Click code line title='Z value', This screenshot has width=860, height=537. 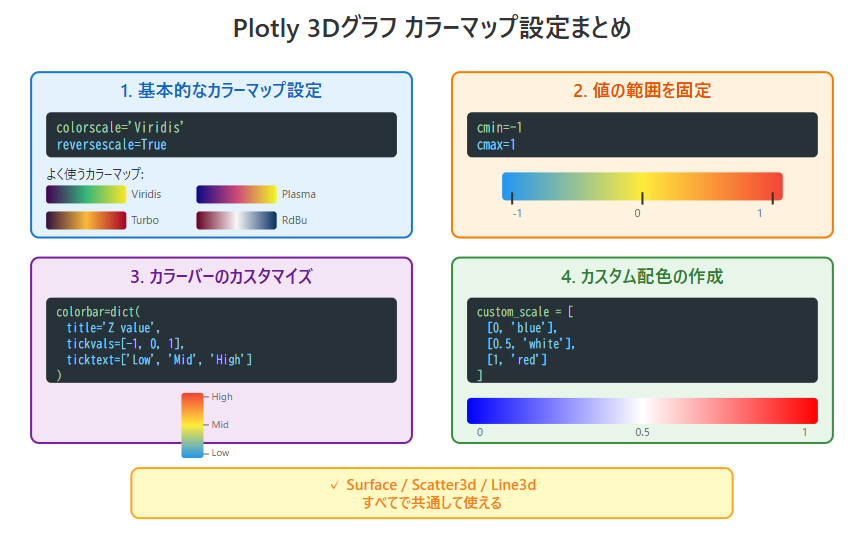[x=113, y=327]
